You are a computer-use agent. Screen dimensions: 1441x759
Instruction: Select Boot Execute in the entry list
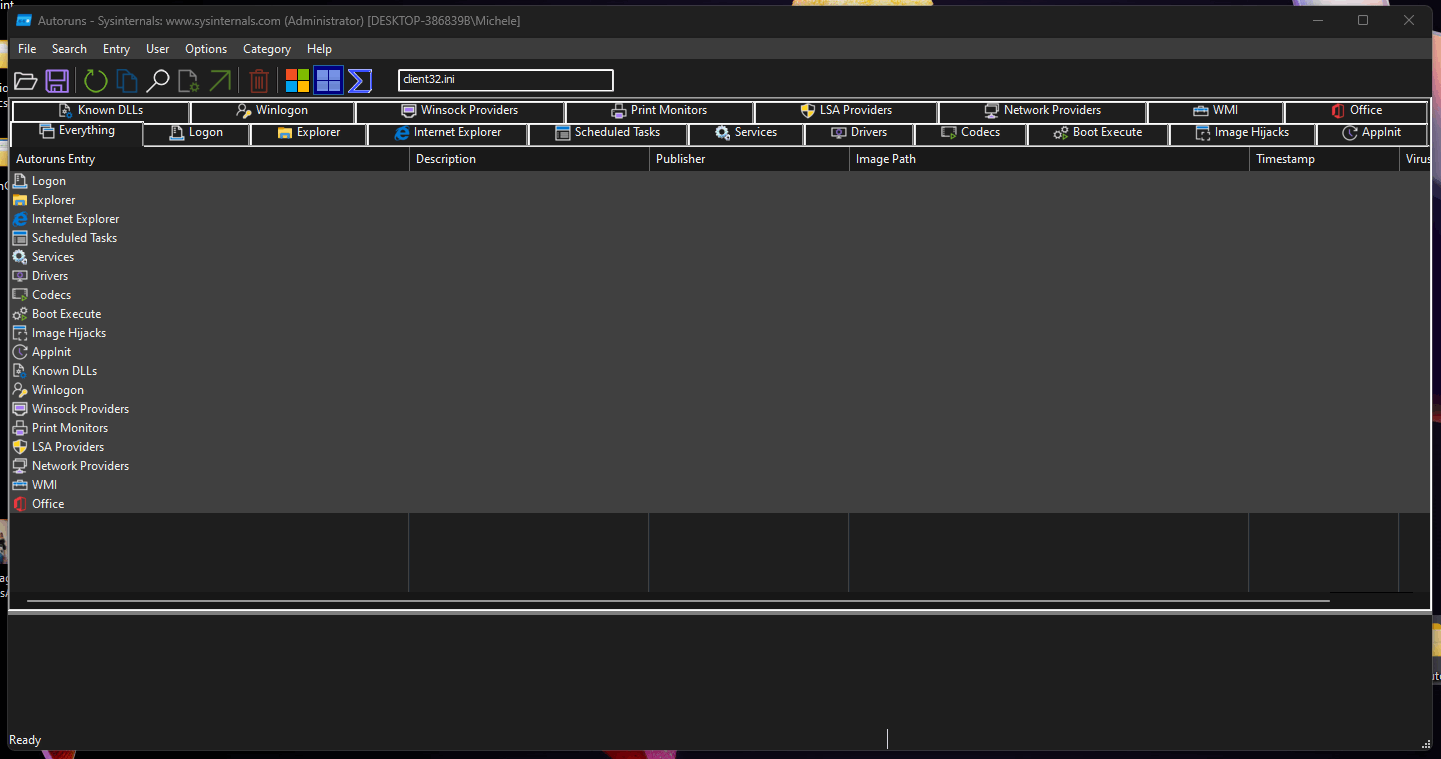[66, 313]
